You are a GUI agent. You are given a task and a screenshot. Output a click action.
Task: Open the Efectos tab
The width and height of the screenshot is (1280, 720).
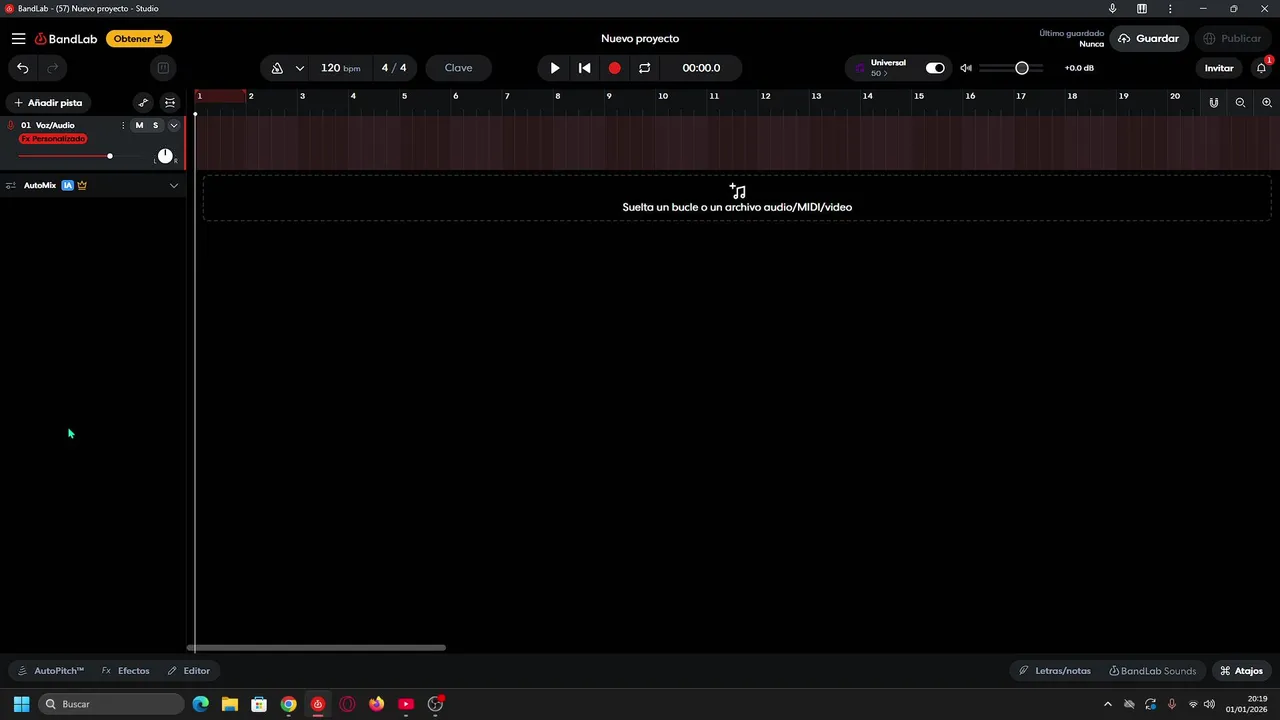pyautogui.click(x=126, y=671)
